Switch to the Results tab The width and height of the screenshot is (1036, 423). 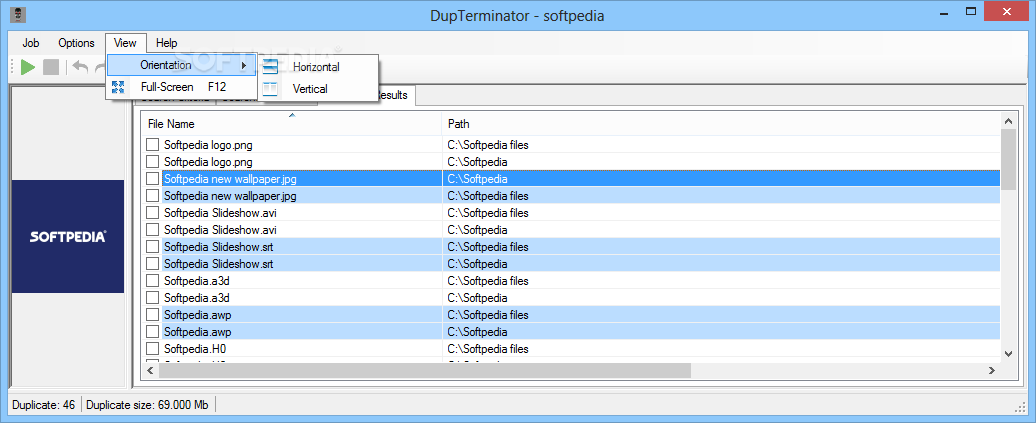pyautogui.click(x=392, y=95)
